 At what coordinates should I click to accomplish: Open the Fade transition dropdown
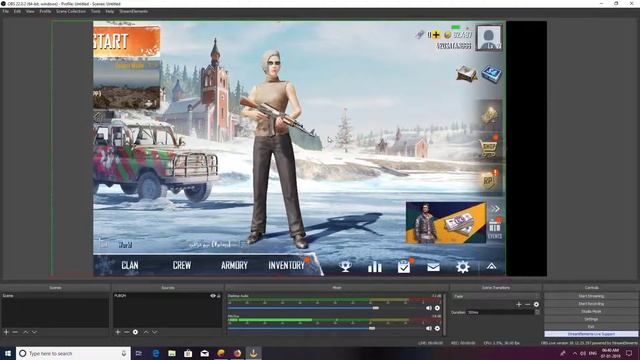(x=496, y=296)
